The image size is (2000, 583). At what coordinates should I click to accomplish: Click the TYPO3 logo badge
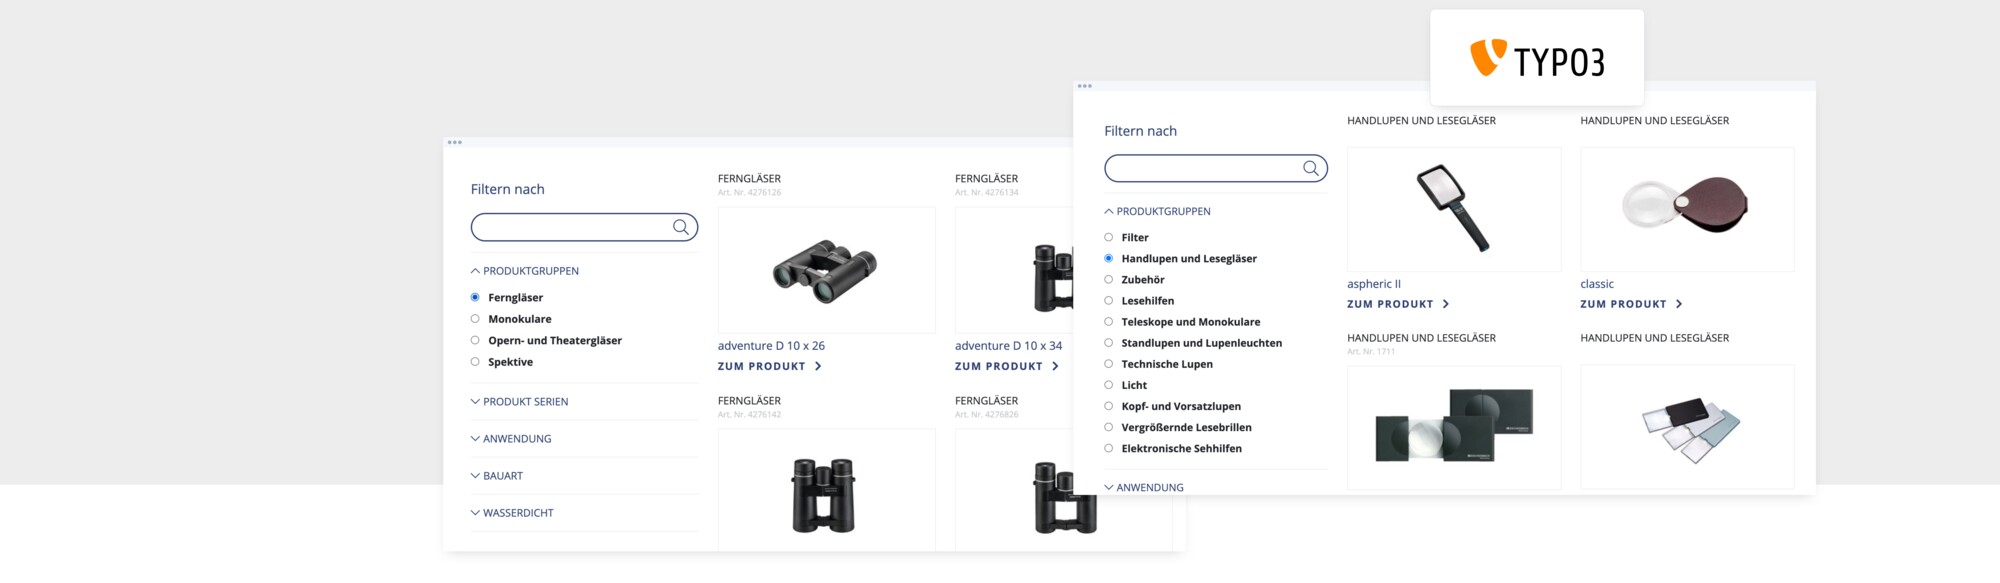point(1537,58)
